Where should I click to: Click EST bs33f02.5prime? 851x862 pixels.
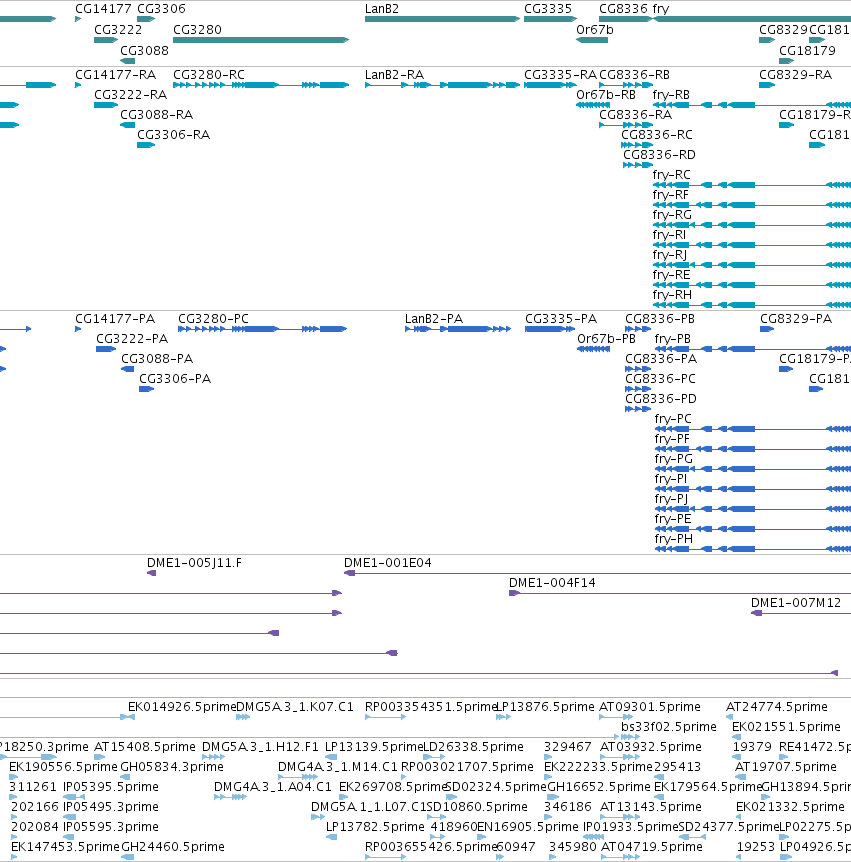668,727
